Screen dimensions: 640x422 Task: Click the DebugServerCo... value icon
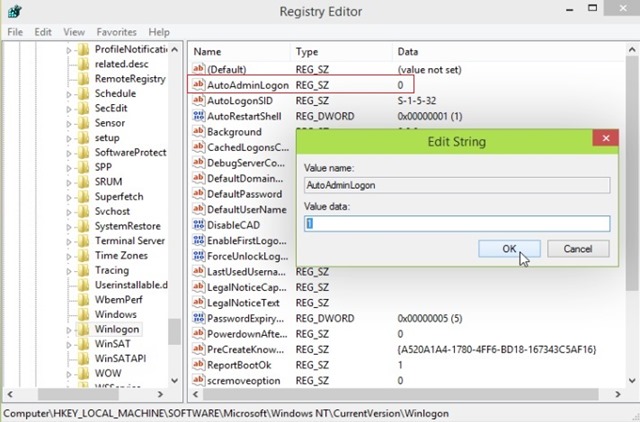point(198,162)
